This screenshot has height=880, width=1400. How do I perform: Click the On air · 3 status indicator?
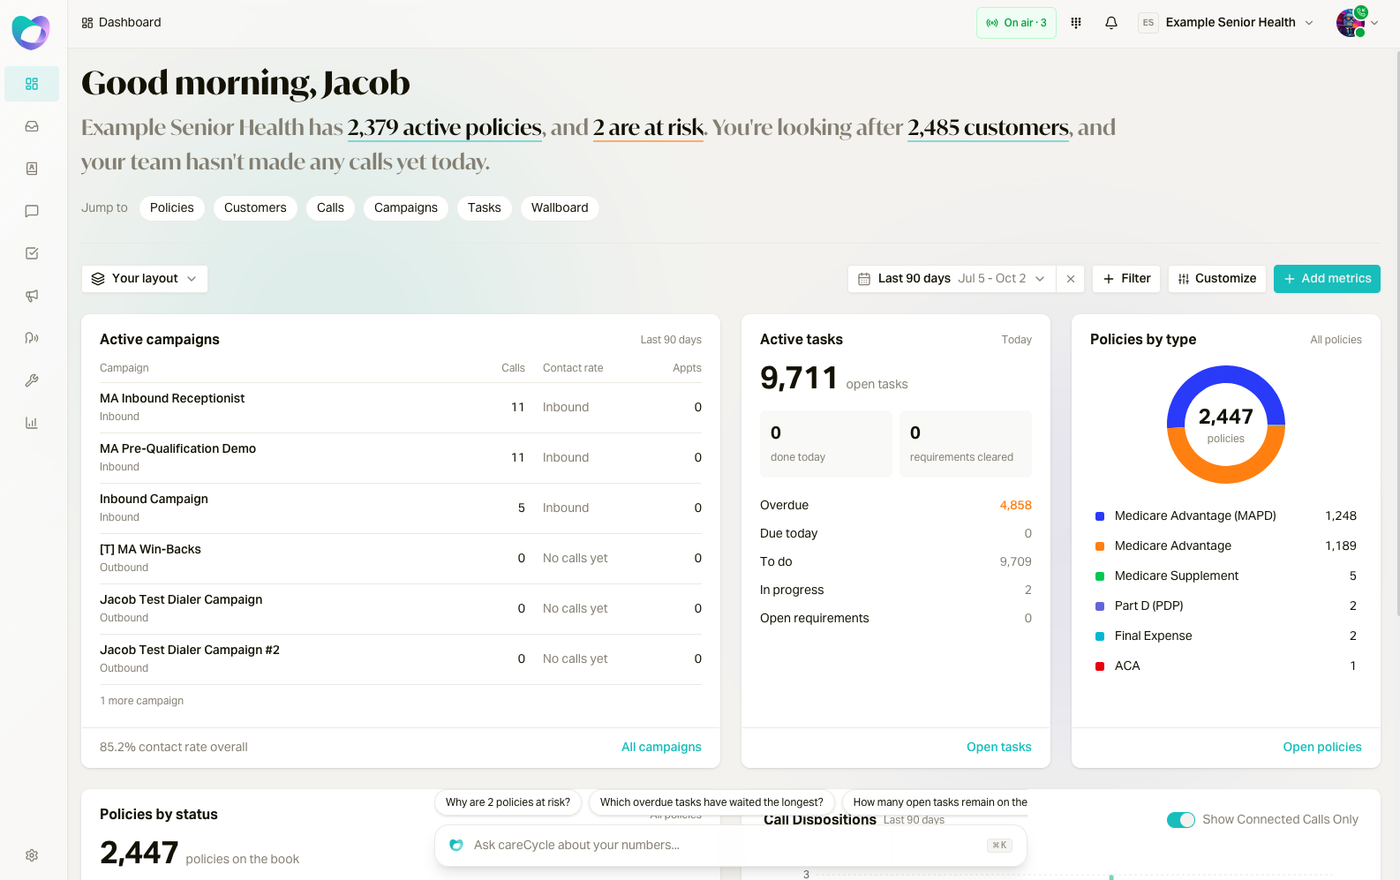click(1016, 23)
